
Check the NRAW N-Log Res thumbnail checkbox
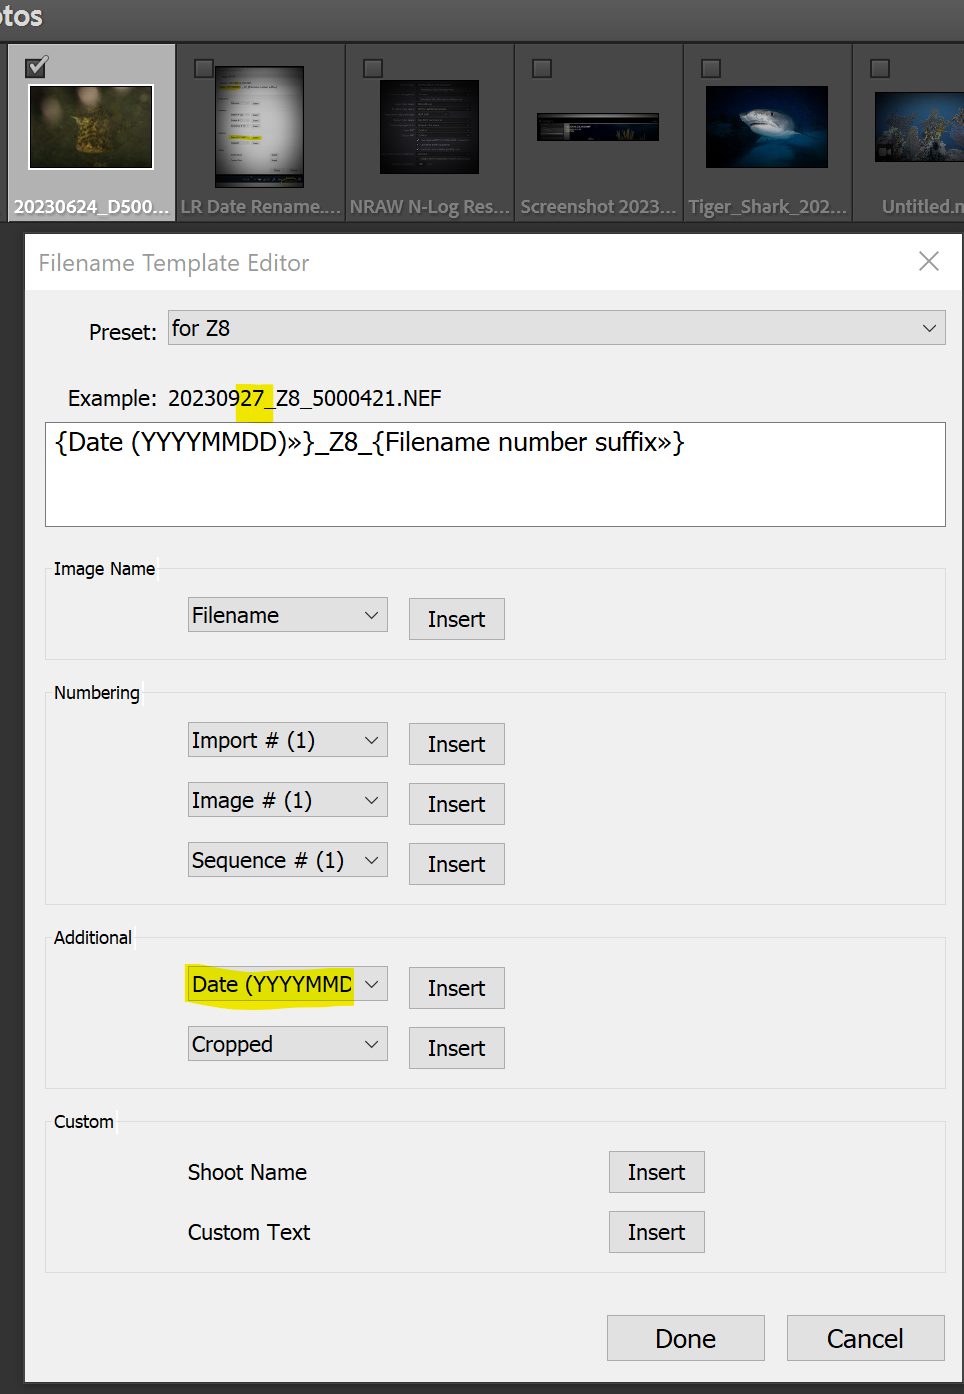(373, 68)
